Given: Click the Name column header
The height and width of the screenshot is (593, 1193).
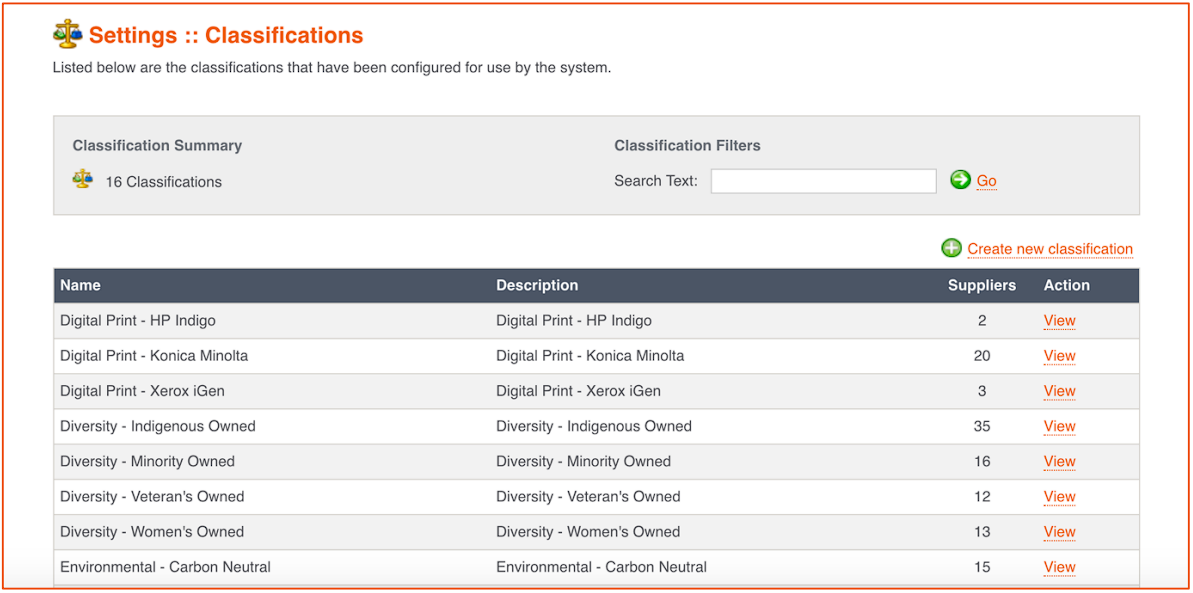Looking at the screenshot, I should pyautogui.click(x=80, y=285).
